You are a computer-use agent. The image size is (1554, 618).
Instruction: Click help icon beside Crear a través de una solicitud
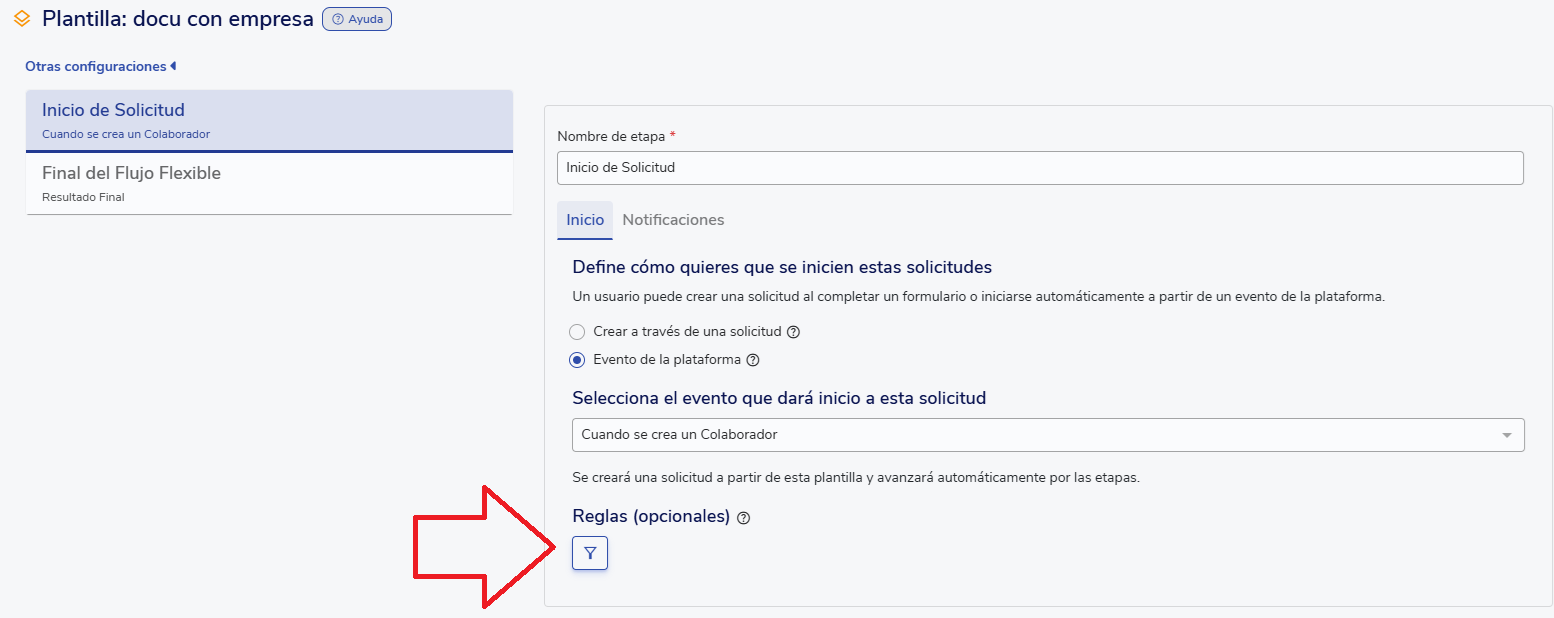794,332
